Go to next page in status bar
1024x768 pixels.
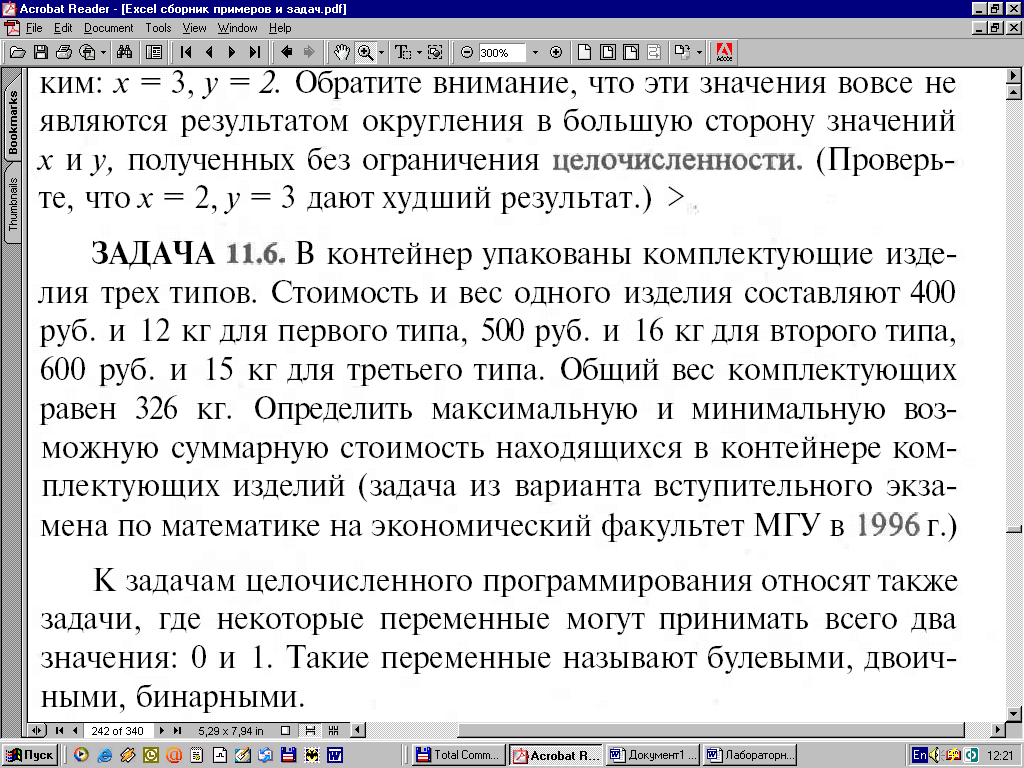click(162, 730)
